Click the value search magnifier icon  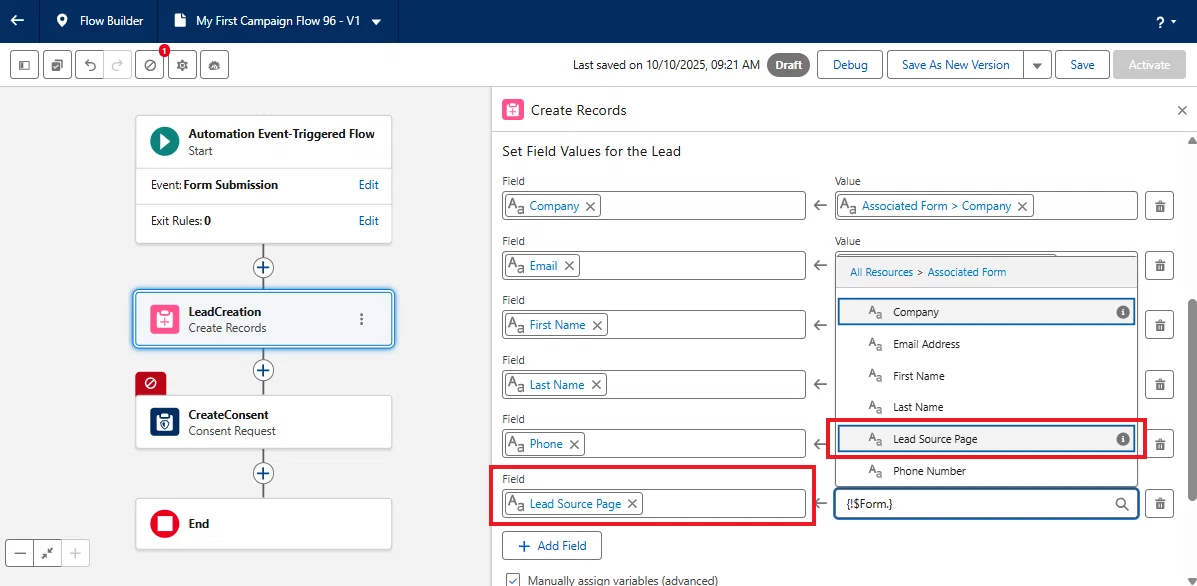click(1121, 504)
